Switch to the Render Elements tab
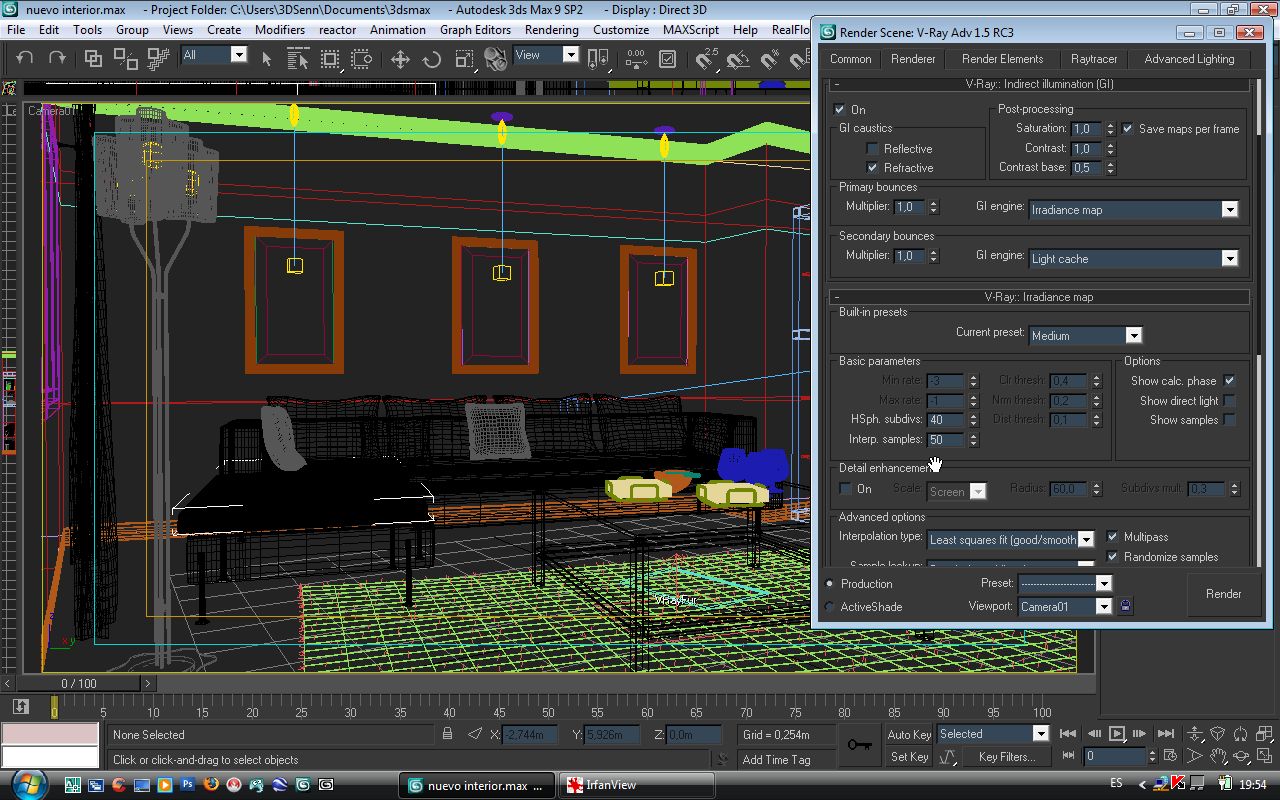1280x800 pixels. coord(1002,59)
